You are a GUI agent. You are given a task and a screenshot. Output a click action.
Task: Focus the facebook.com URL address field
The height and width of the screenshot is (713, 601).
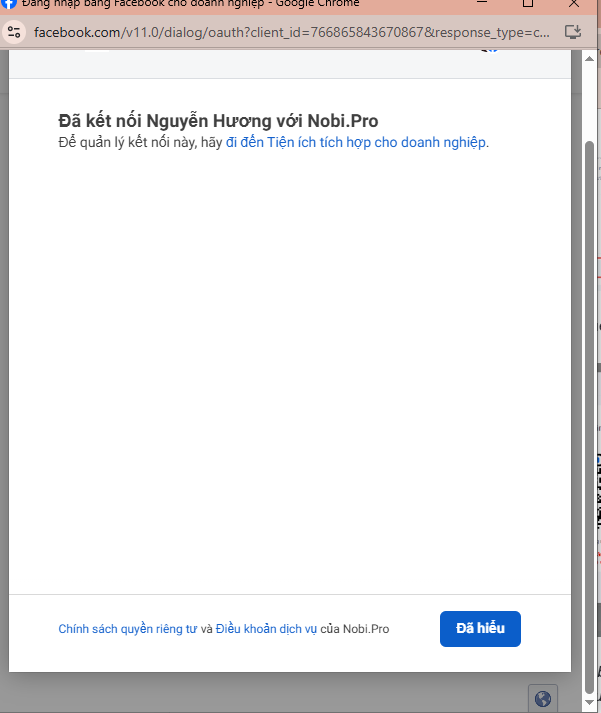290,32
